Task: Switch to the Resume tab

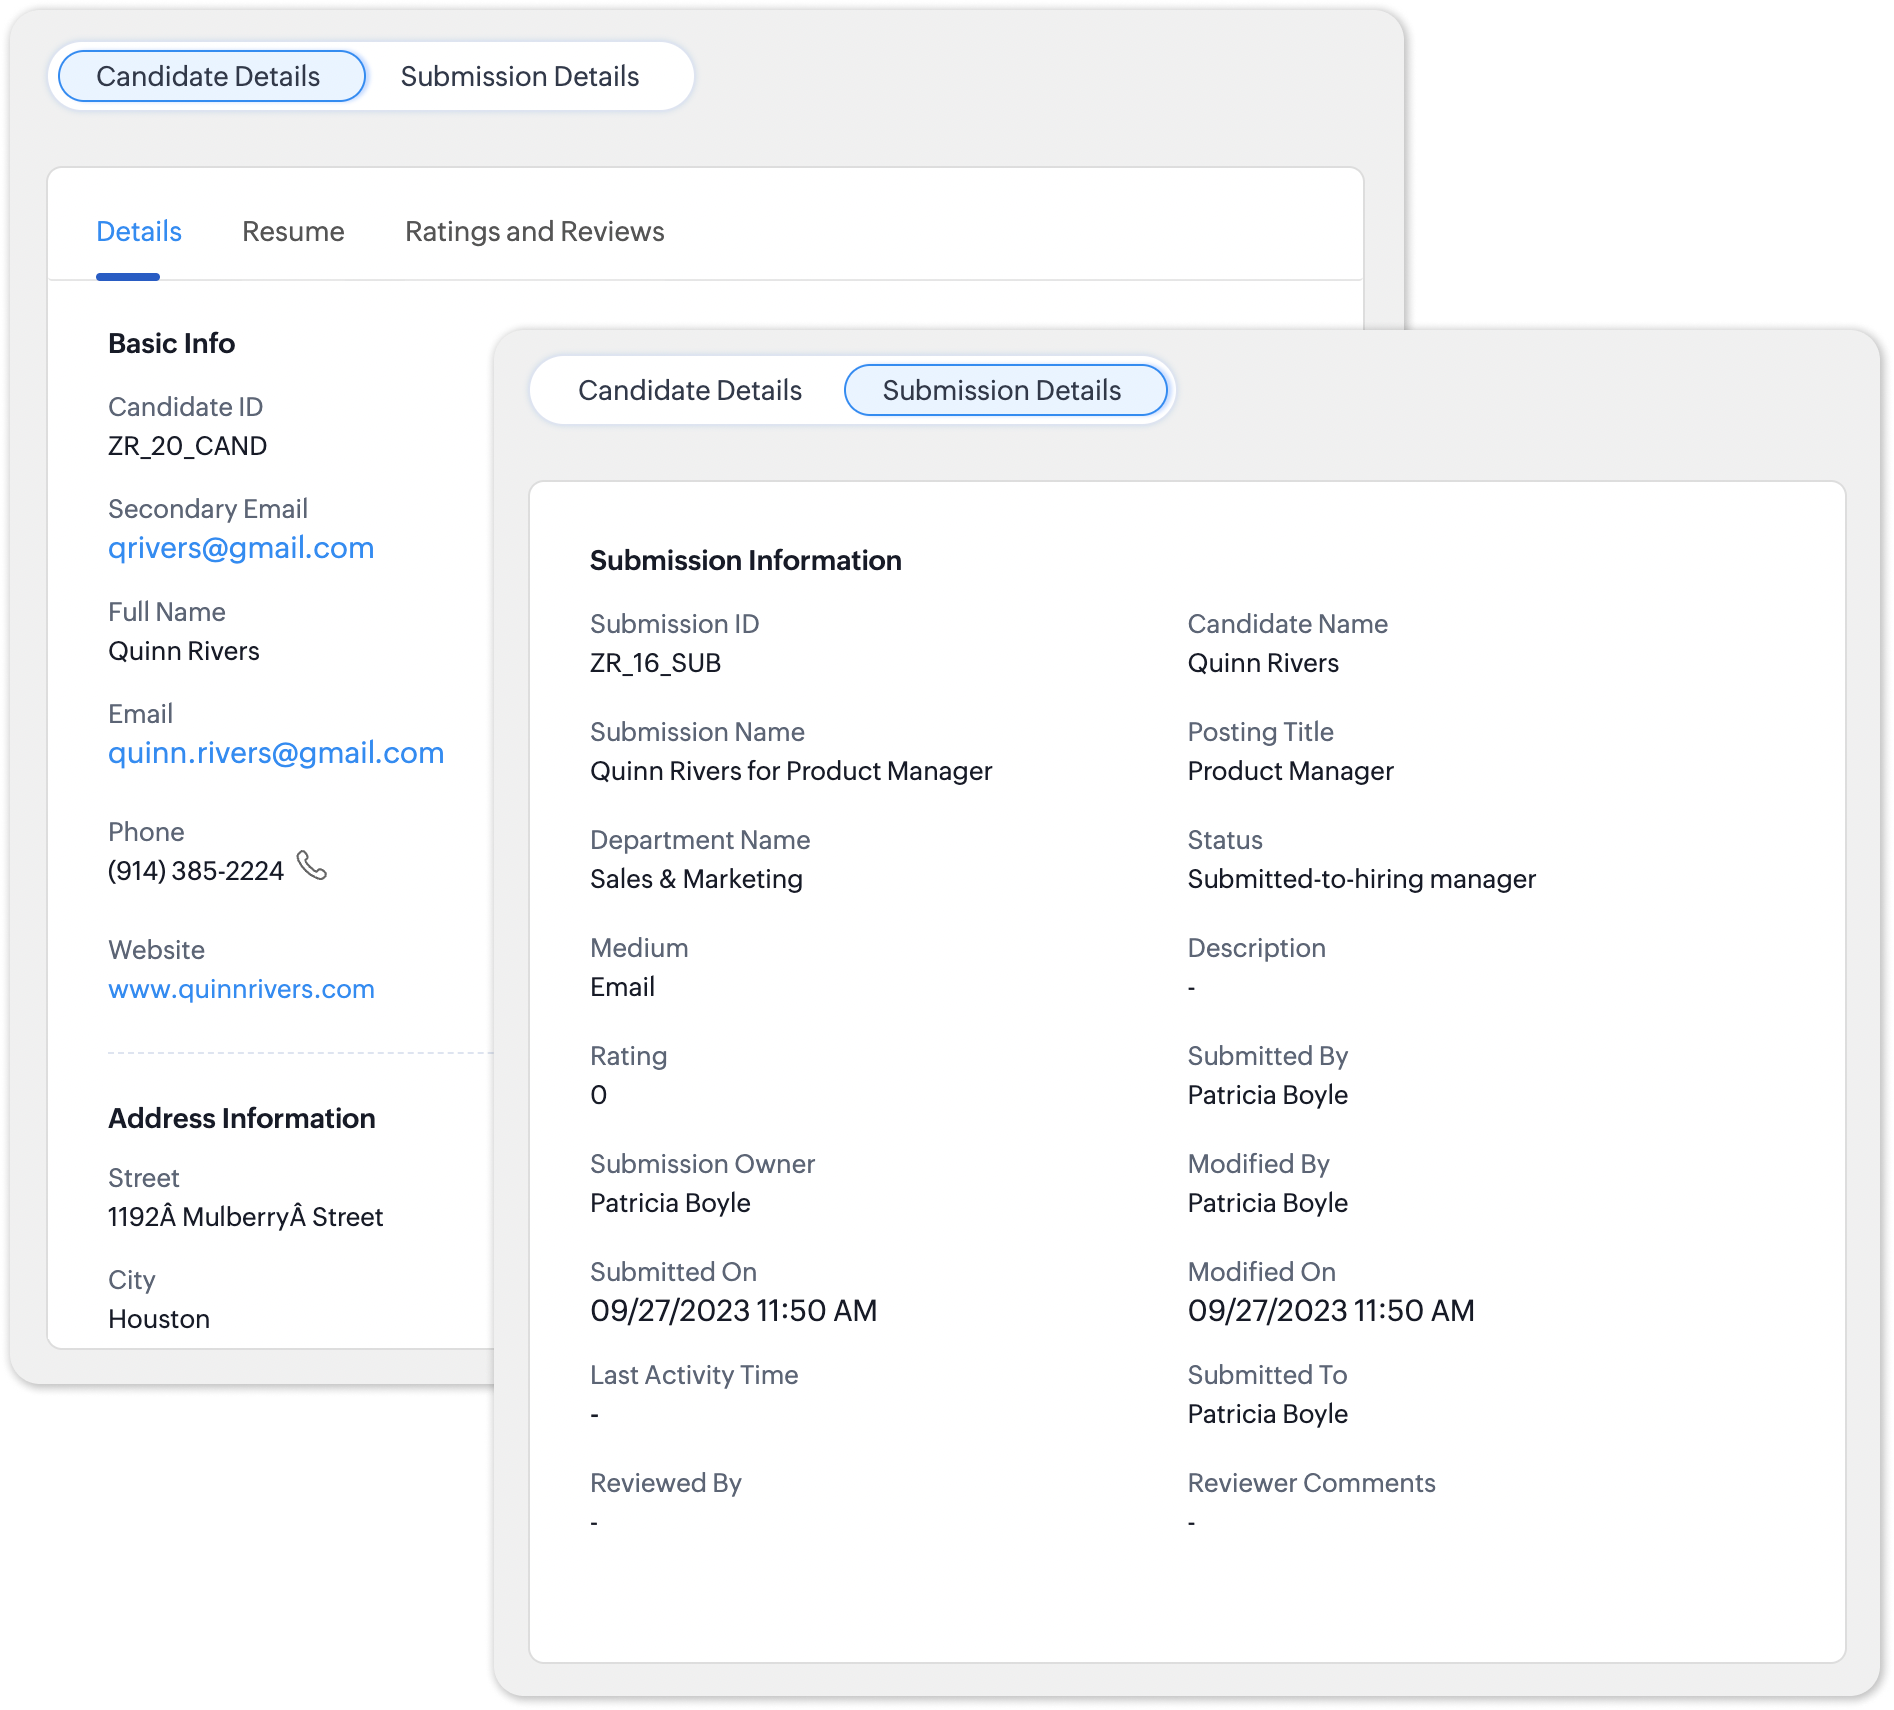Action: [x=293, y=232]
